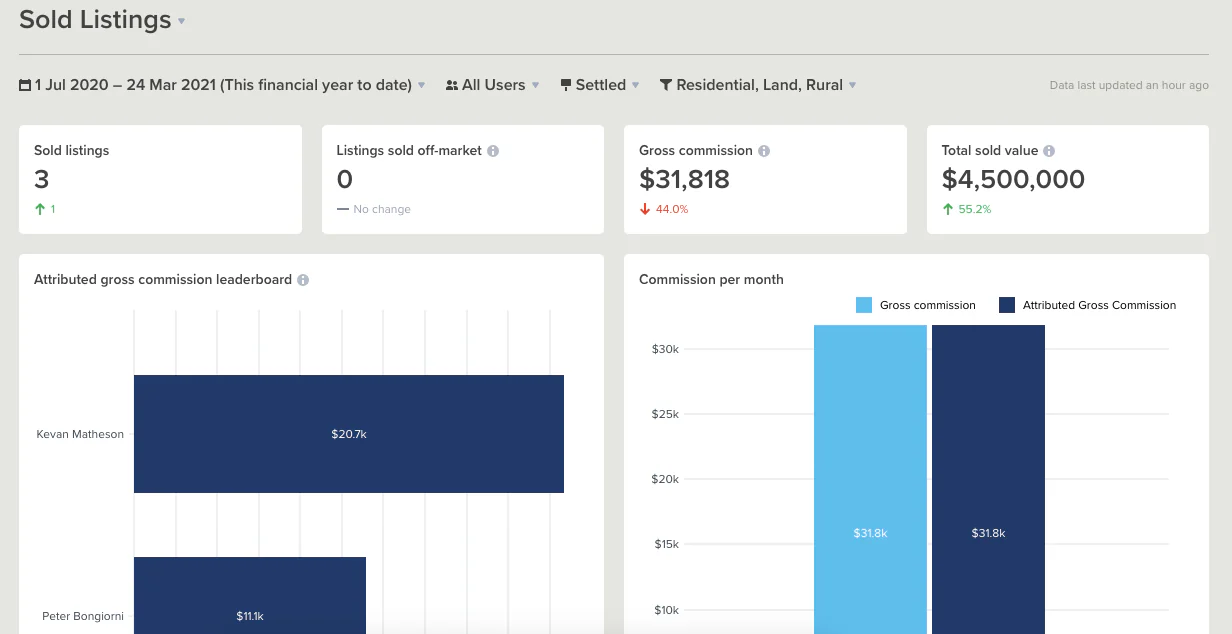Open the All Users filter dropdown
The image size is (1232, 634).
[x=493, y=85]
